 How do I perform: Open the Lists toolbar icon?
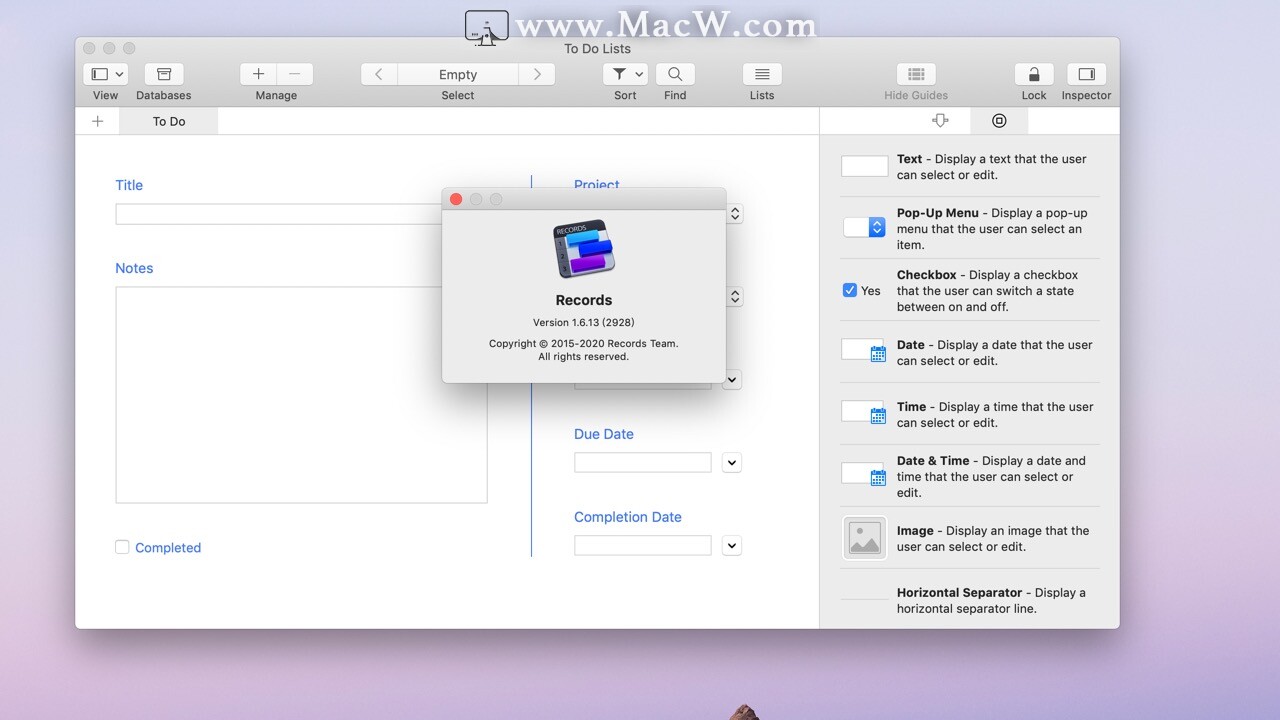(762, 74)
